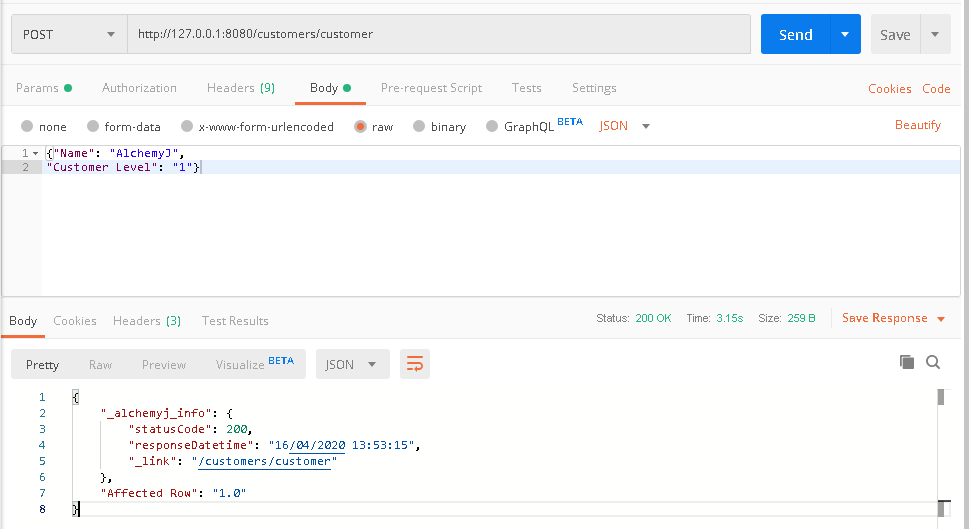Copy the response body with copy icon
Screen dimensions: 969x529
point(907,362)
